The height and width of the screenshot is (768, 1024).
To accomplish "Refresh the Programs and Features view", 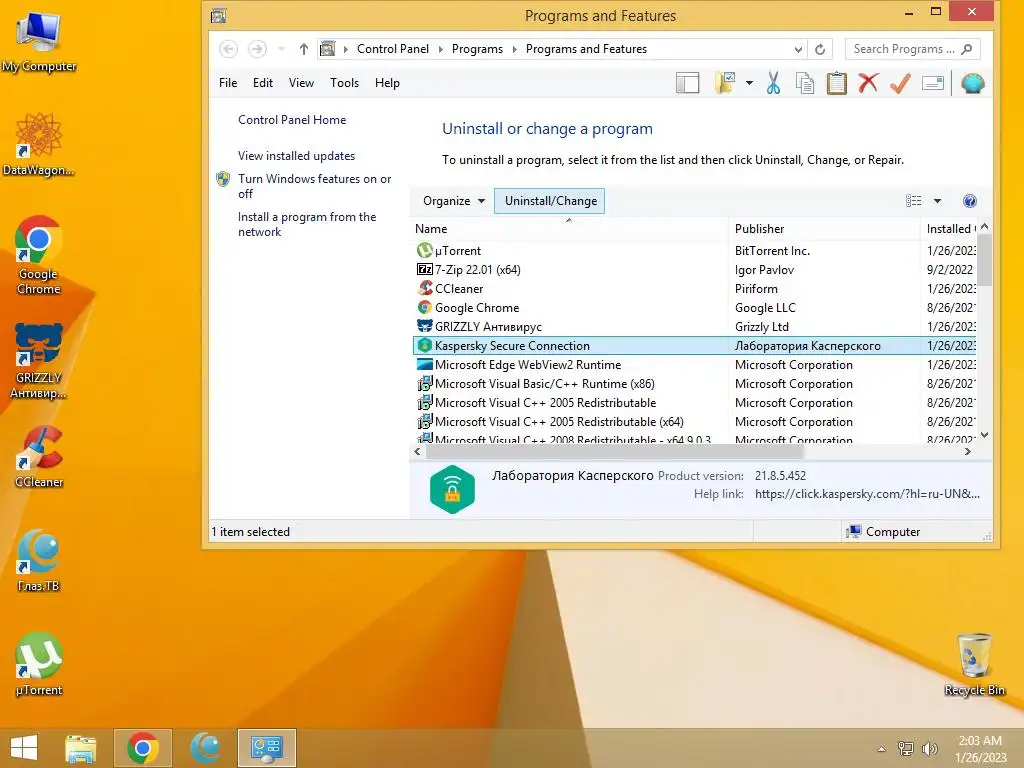I will (820, 49).
